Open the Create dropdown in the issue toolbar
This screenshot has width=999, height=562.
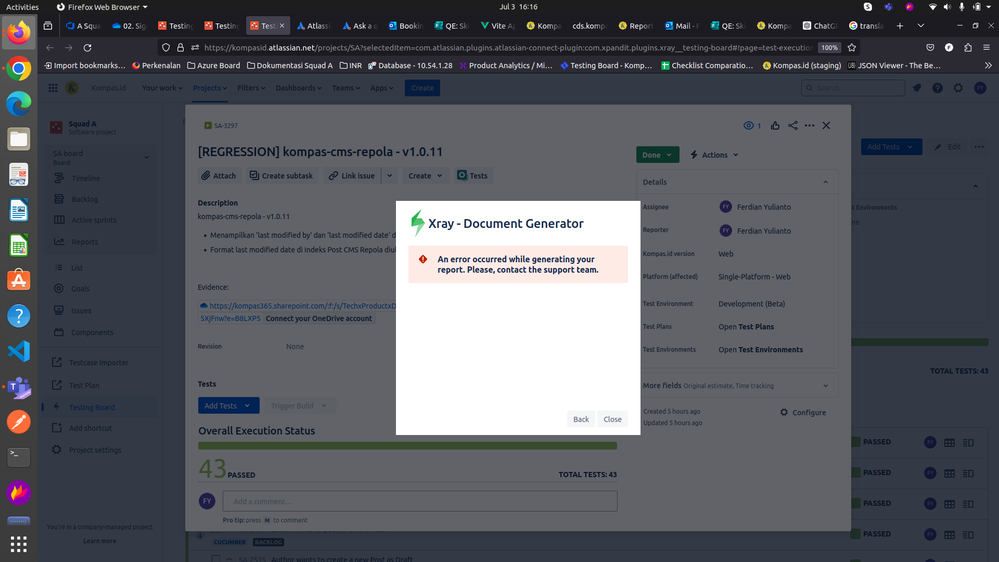[x=424, y=176]
